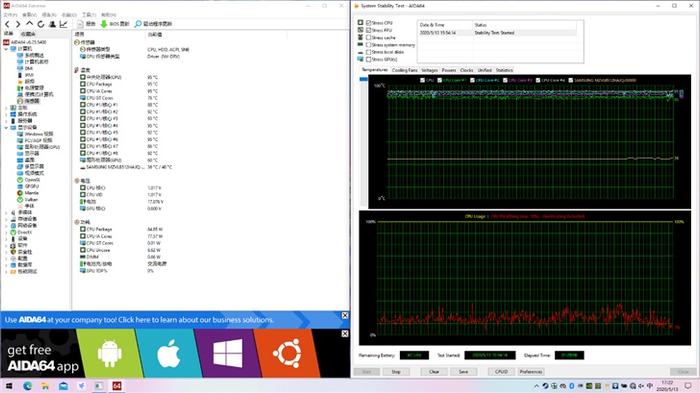Switch to the Cooling Fans tab
Viewport: 700px width, 393px height.
tap(404, 70)
